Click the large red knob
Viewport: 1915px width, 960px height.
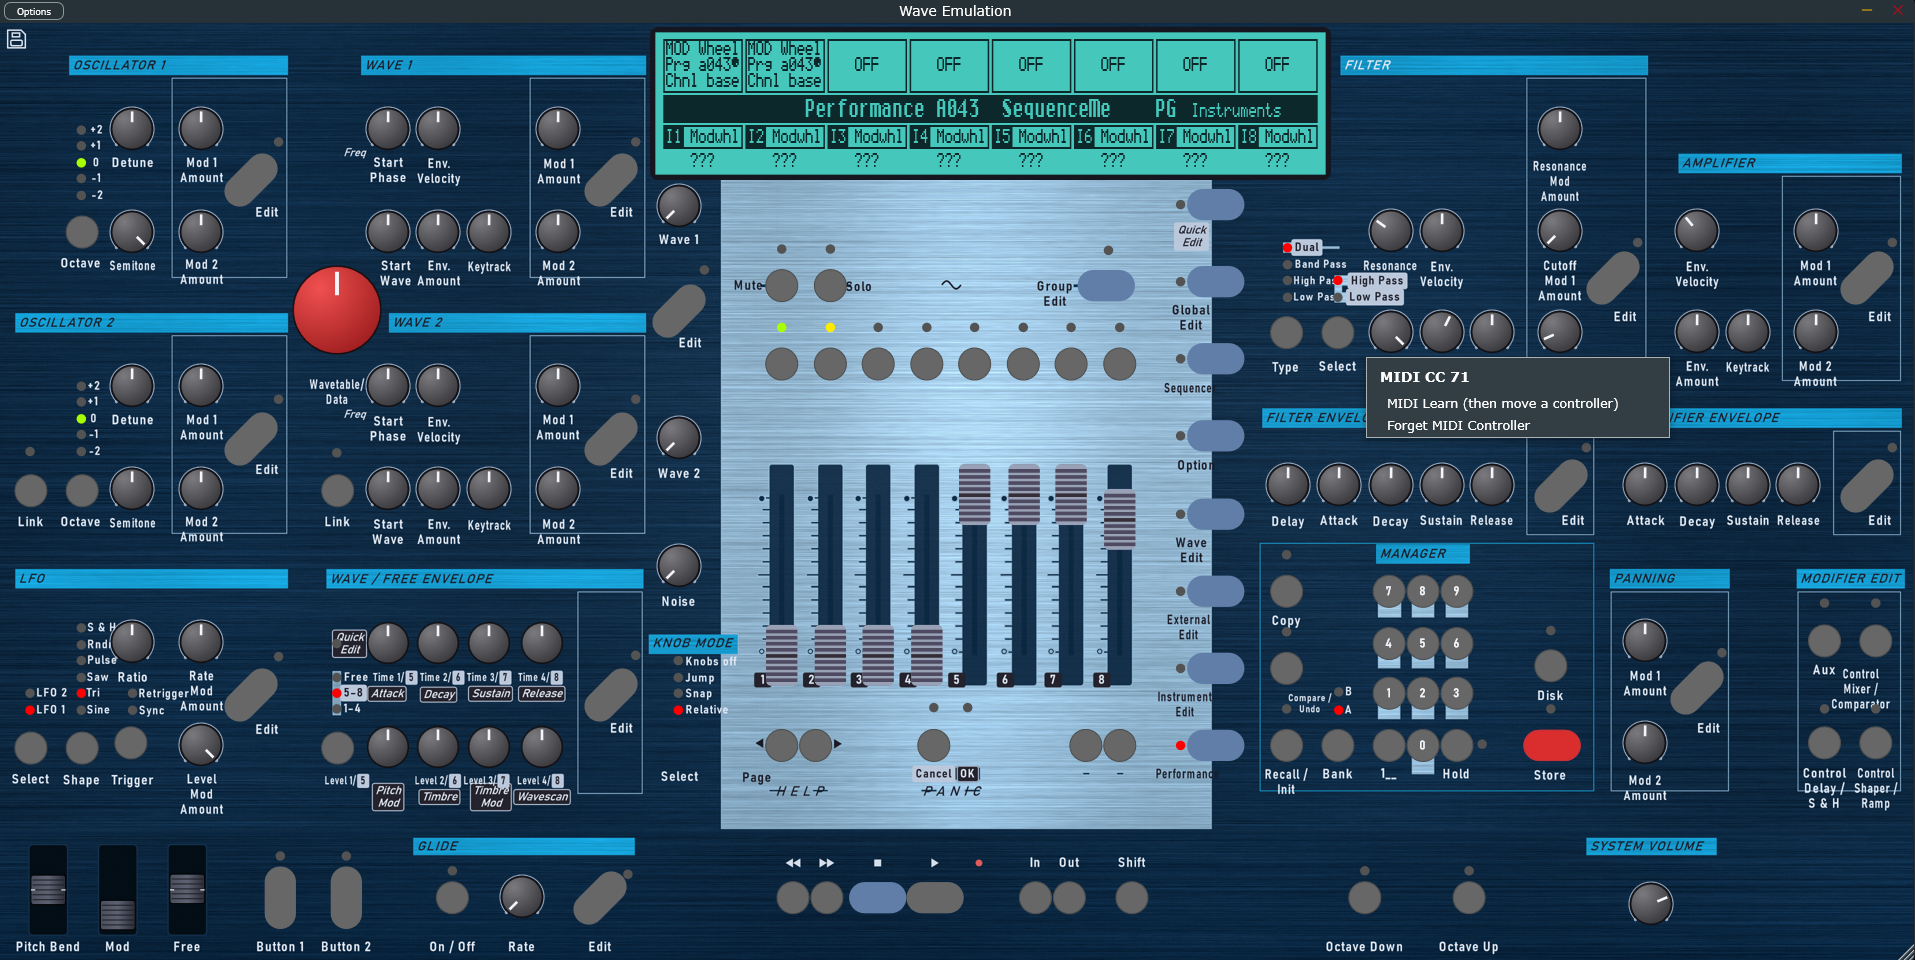coord(337,310)
